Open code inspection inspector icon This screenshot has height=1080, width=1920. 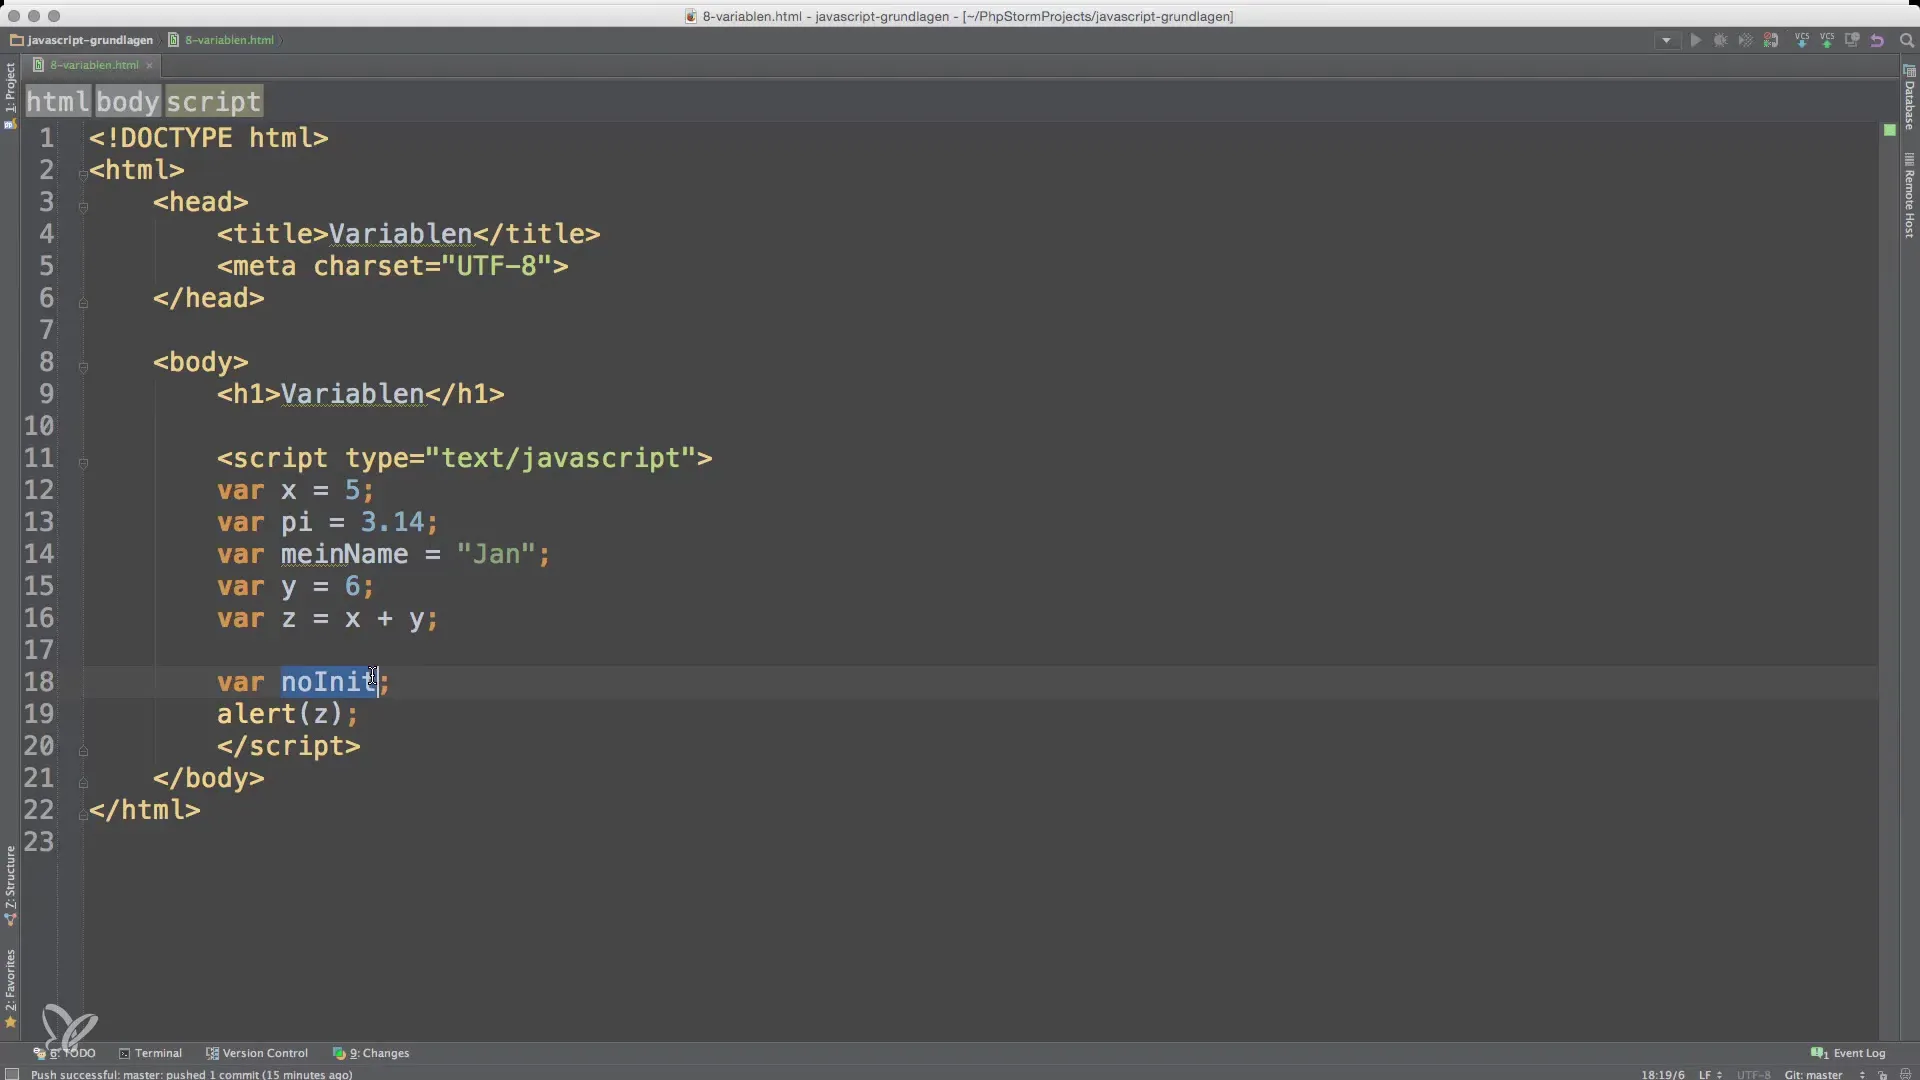tap(1905, 1074)
